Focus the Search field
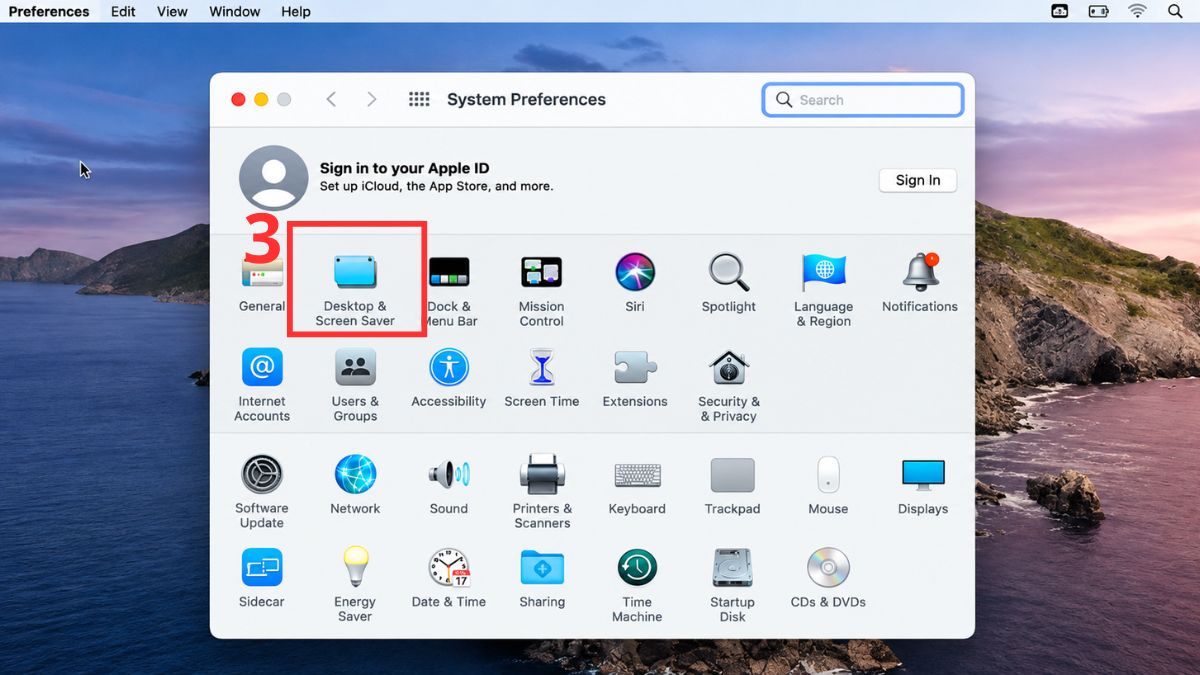The height and width of the screenshot is (675, 1200). [x=863, y=100]
